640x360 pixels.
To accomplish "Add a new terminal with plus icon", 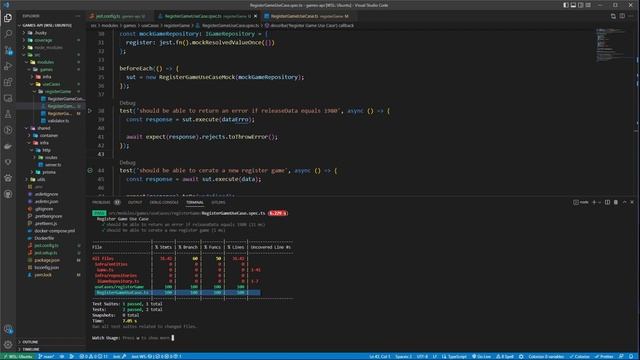I will pyautogui.click(x=594, y=202).
